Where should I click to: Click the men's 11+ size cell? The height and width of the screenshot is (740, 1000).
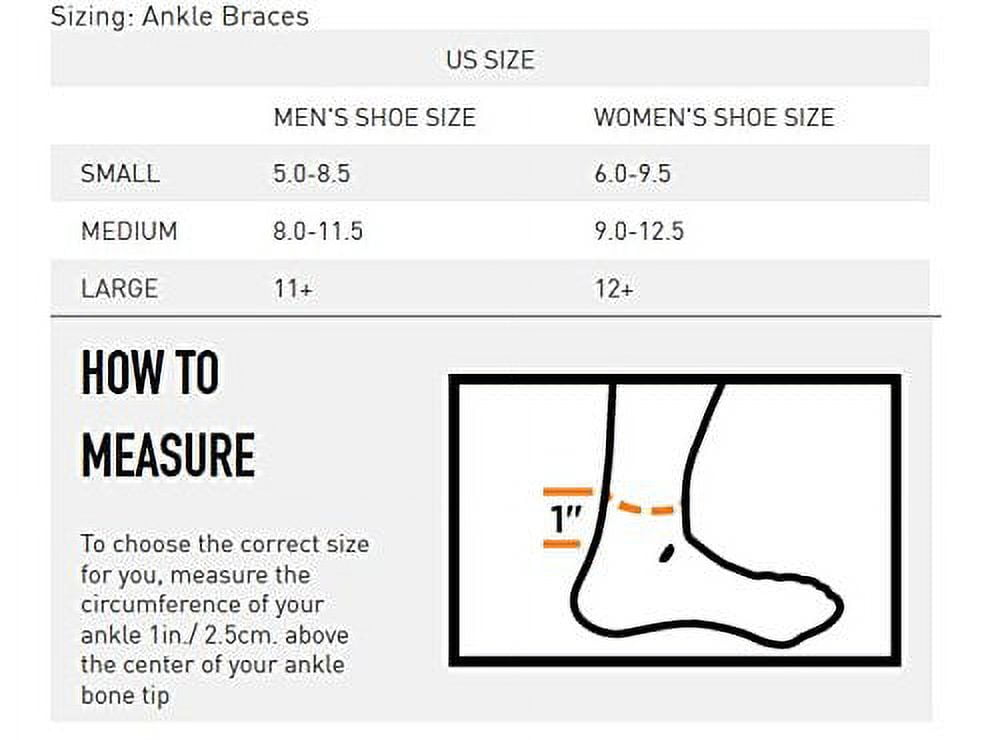293,288
